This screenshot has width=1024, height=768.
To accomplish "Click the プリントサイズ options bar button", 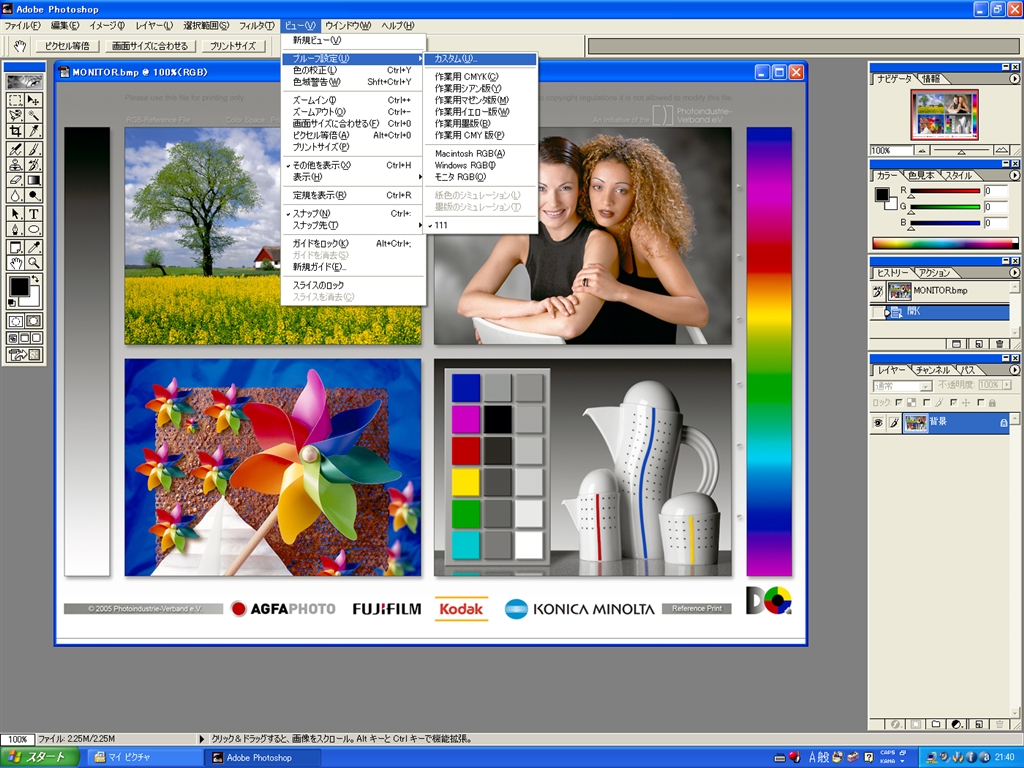I will click(x=232, y=46).
